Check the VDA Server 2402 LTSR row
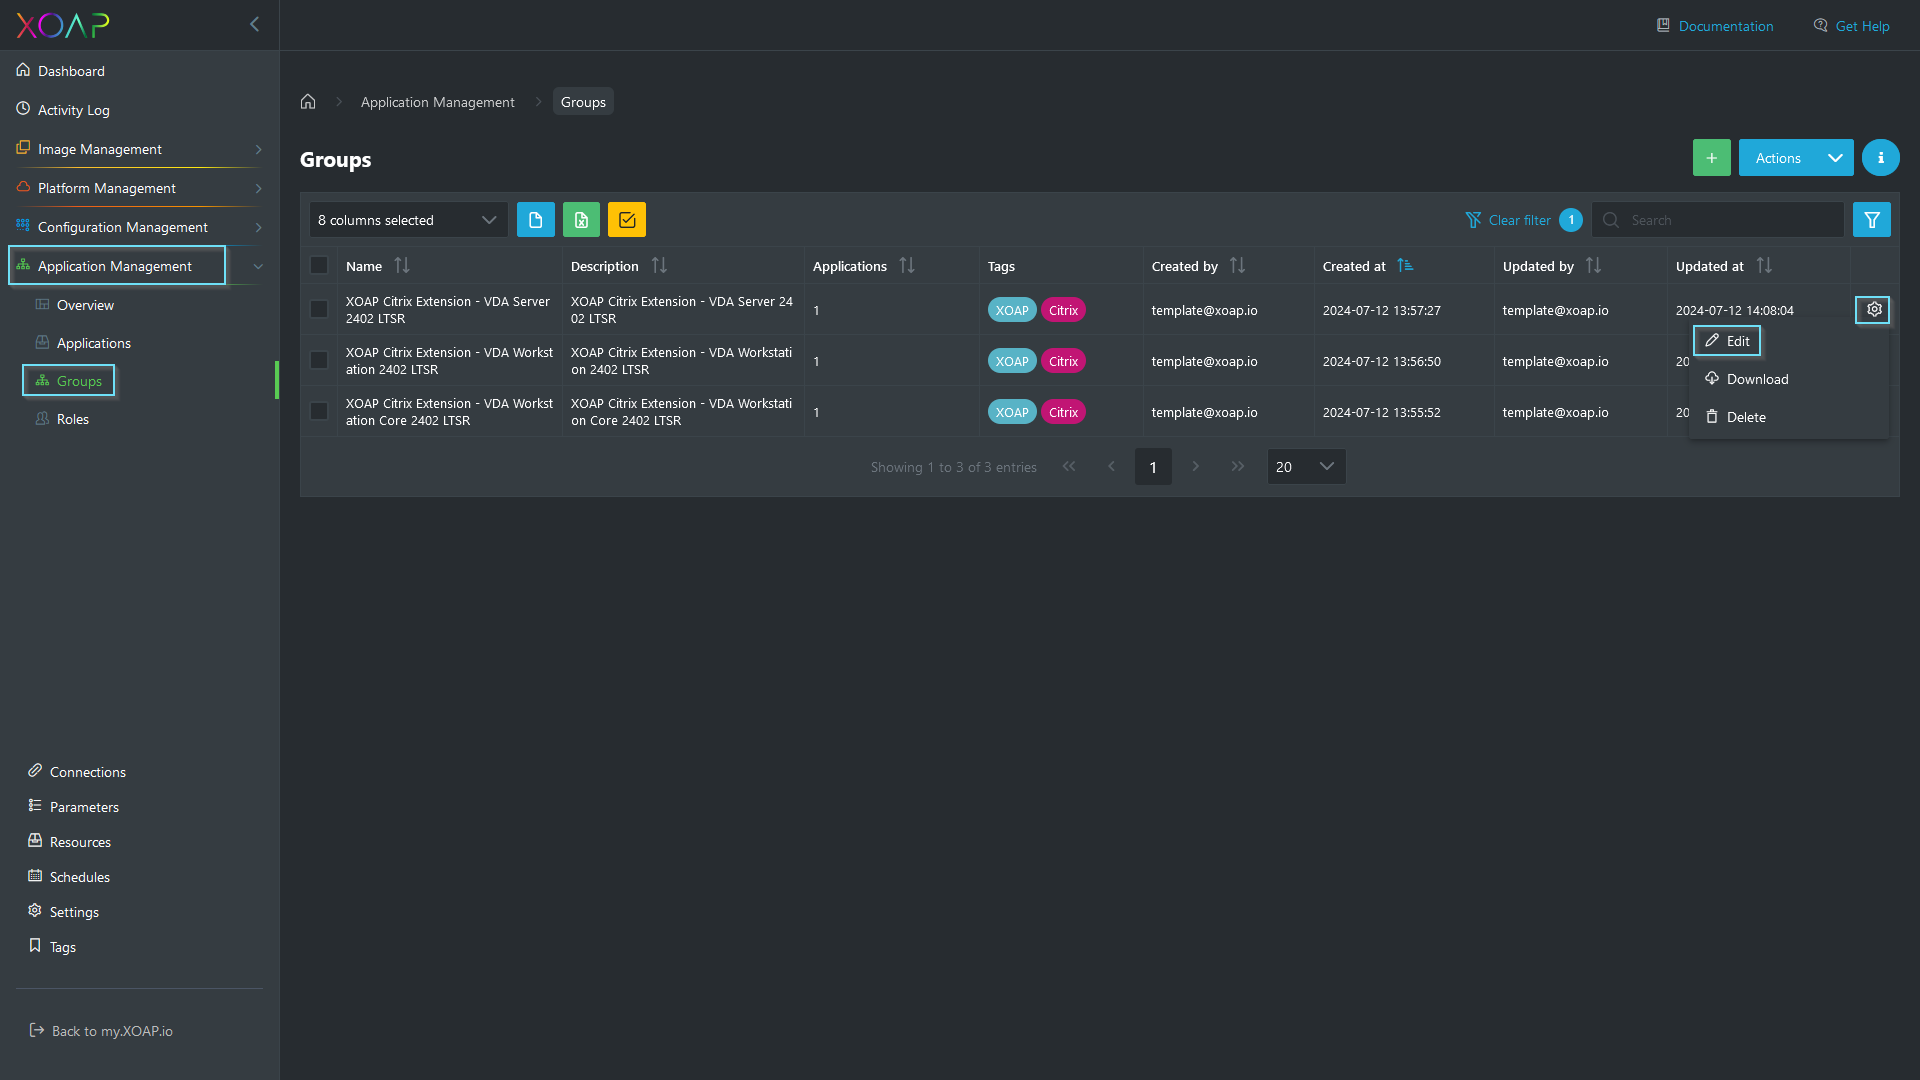This screenshot has width=1920, height=1080. (x=319, y=309)
